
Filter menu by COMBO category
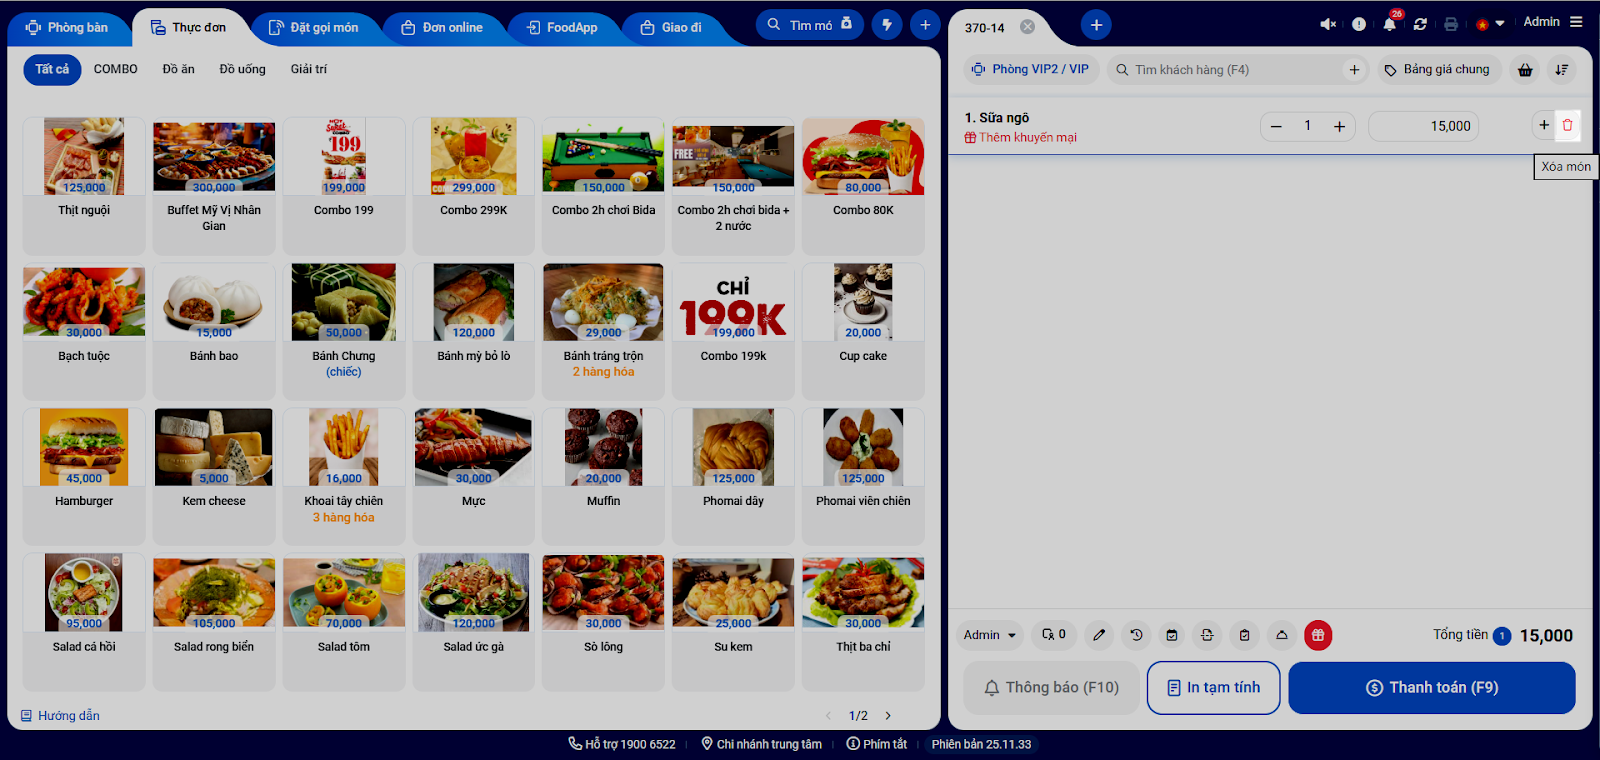116,69
